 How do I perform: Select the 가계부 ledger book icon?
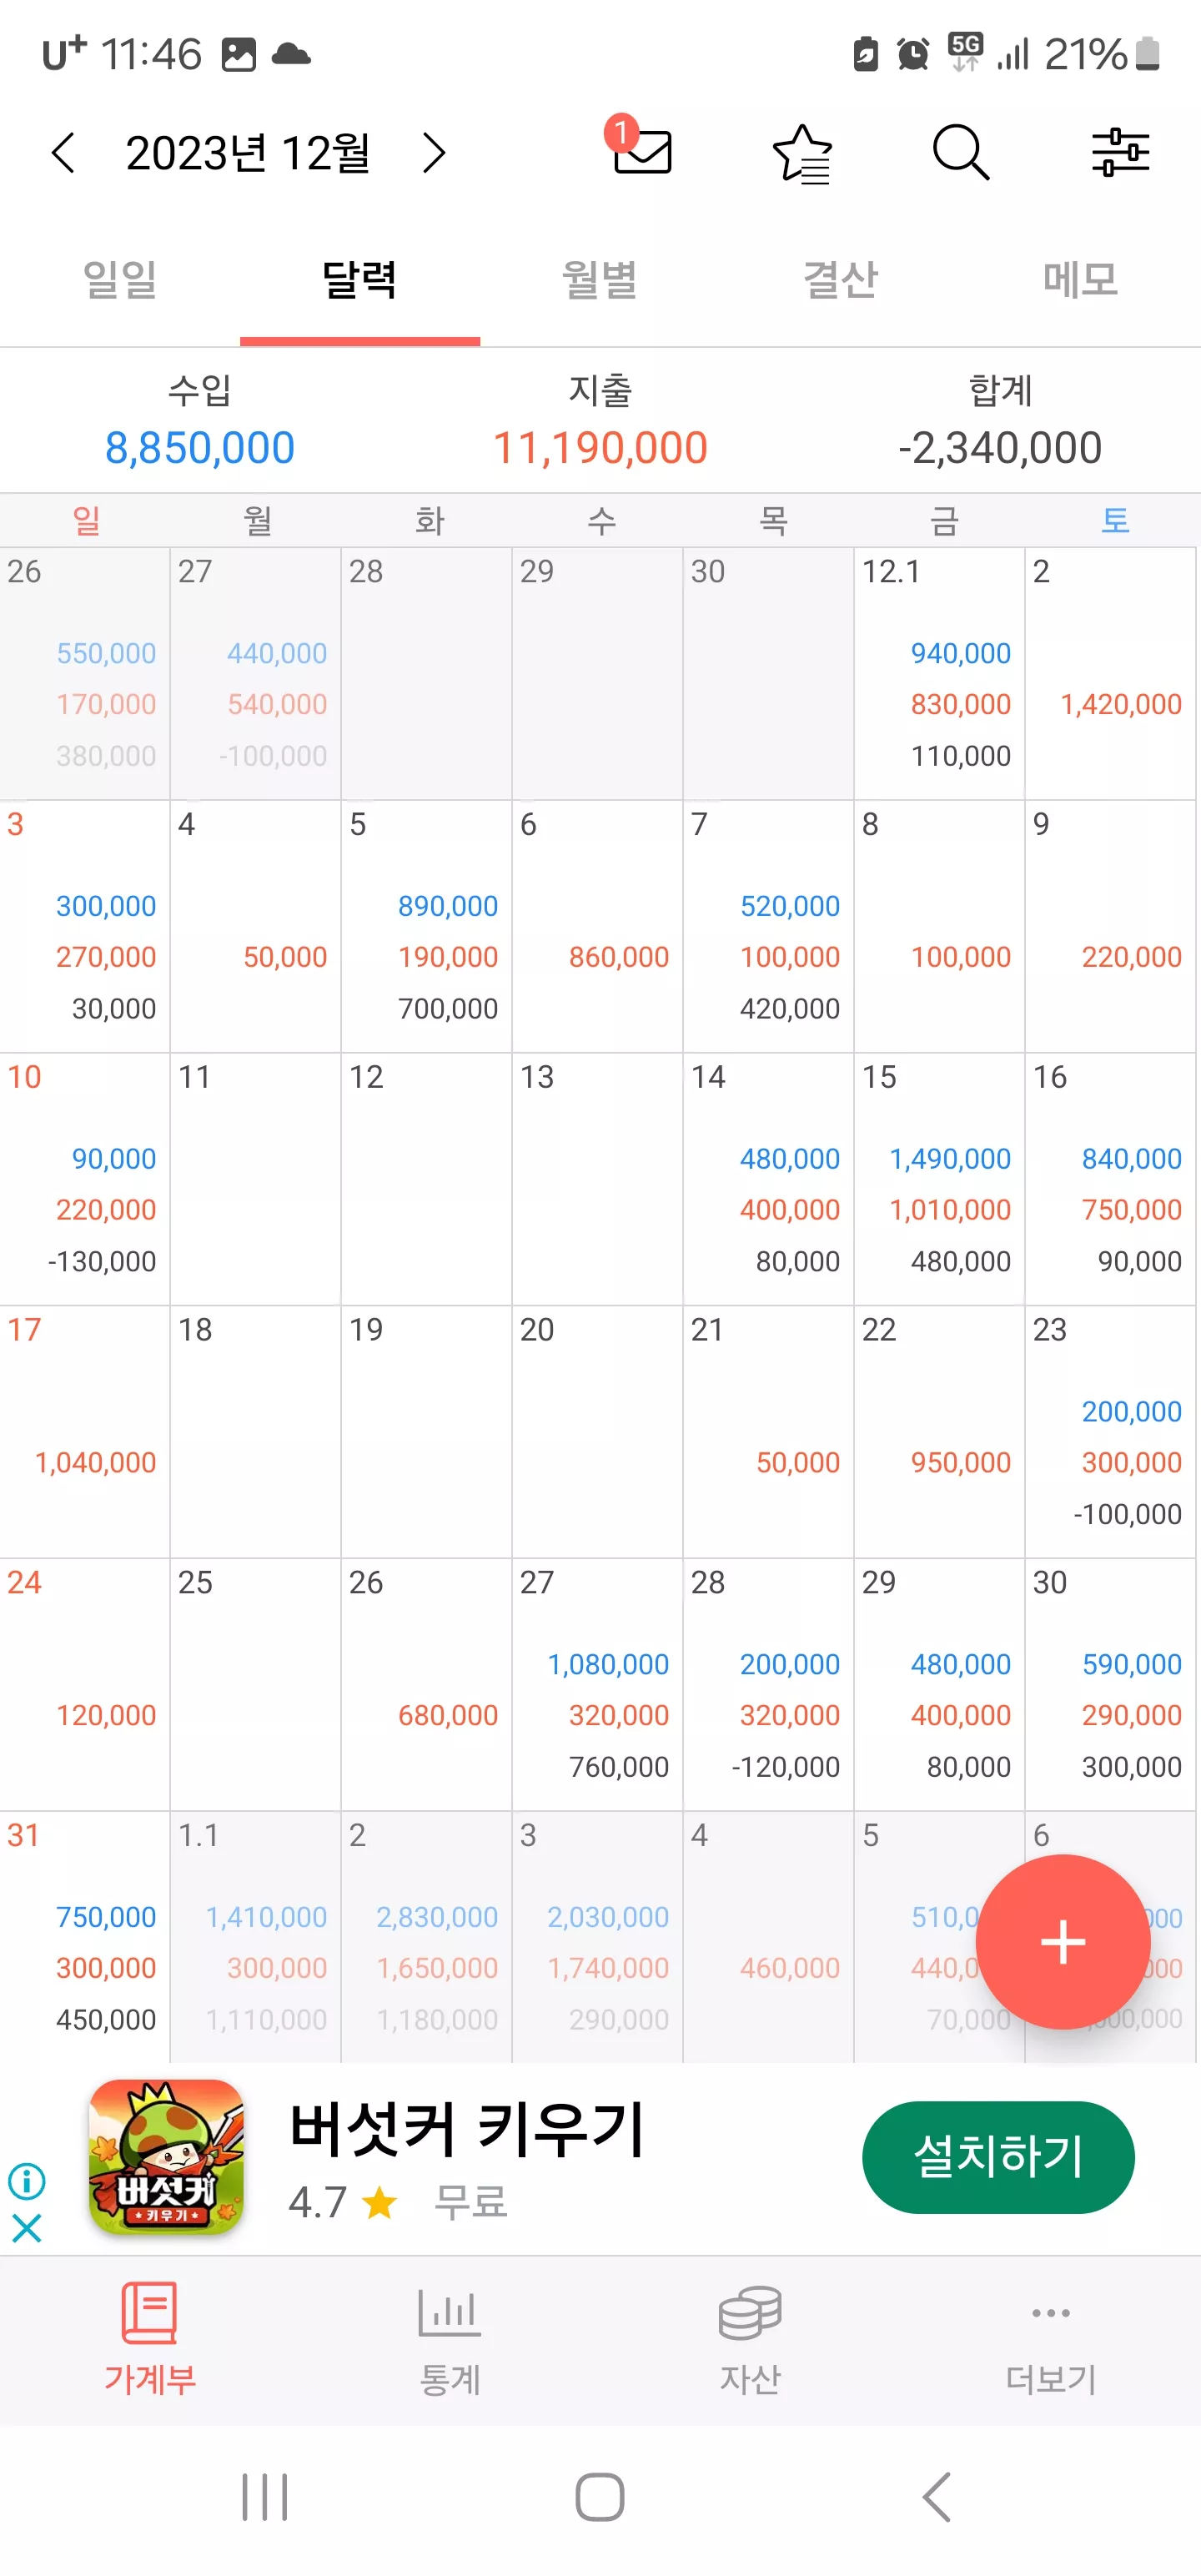click(149, 2312)
